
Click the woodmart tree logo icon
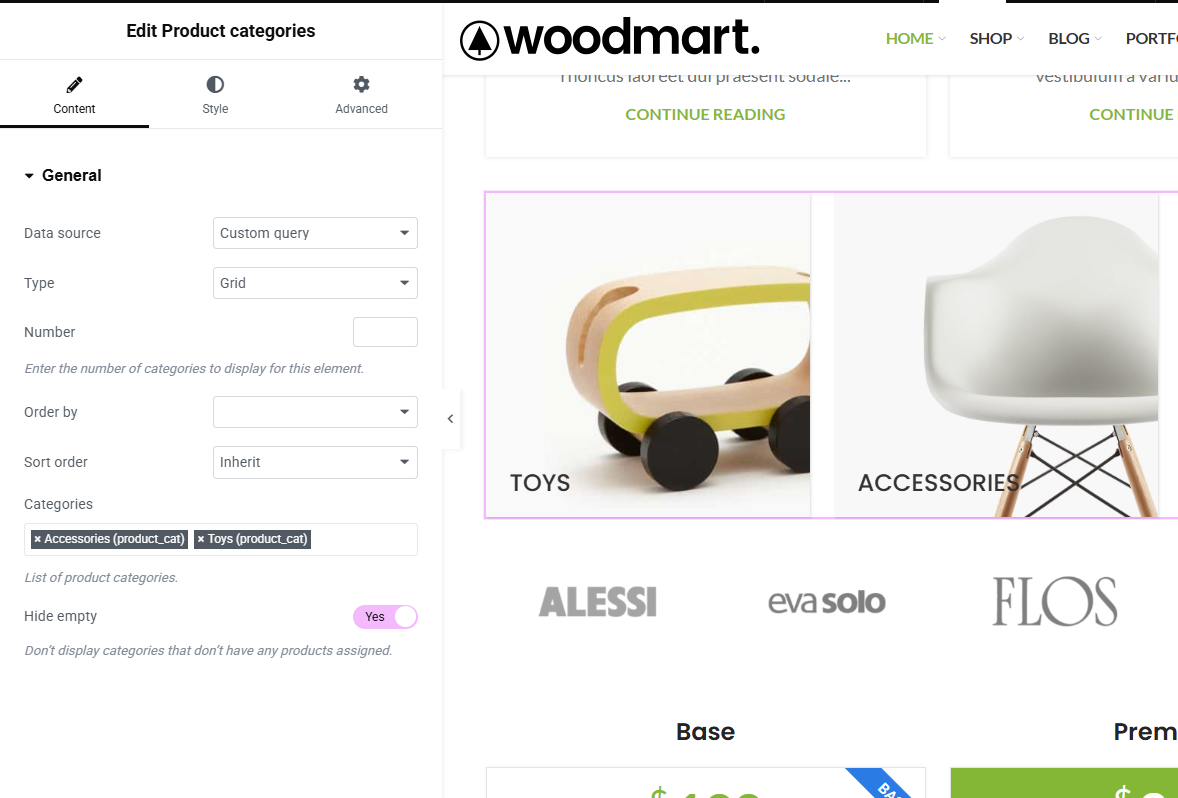479,41
